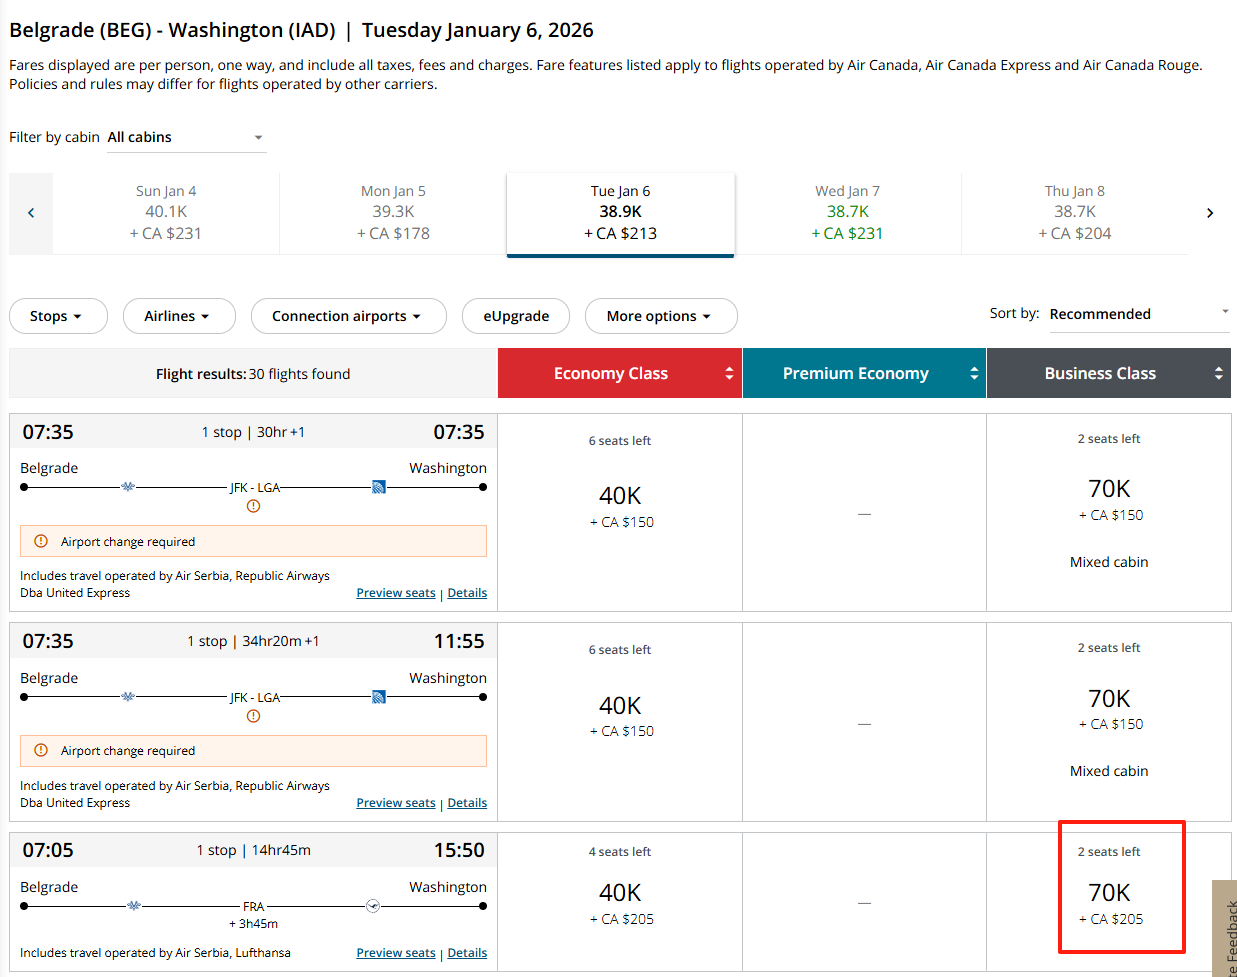
Task: Choose 40K economy fare on the first flight
Action: pyautogui.click(x=620, y=497)
